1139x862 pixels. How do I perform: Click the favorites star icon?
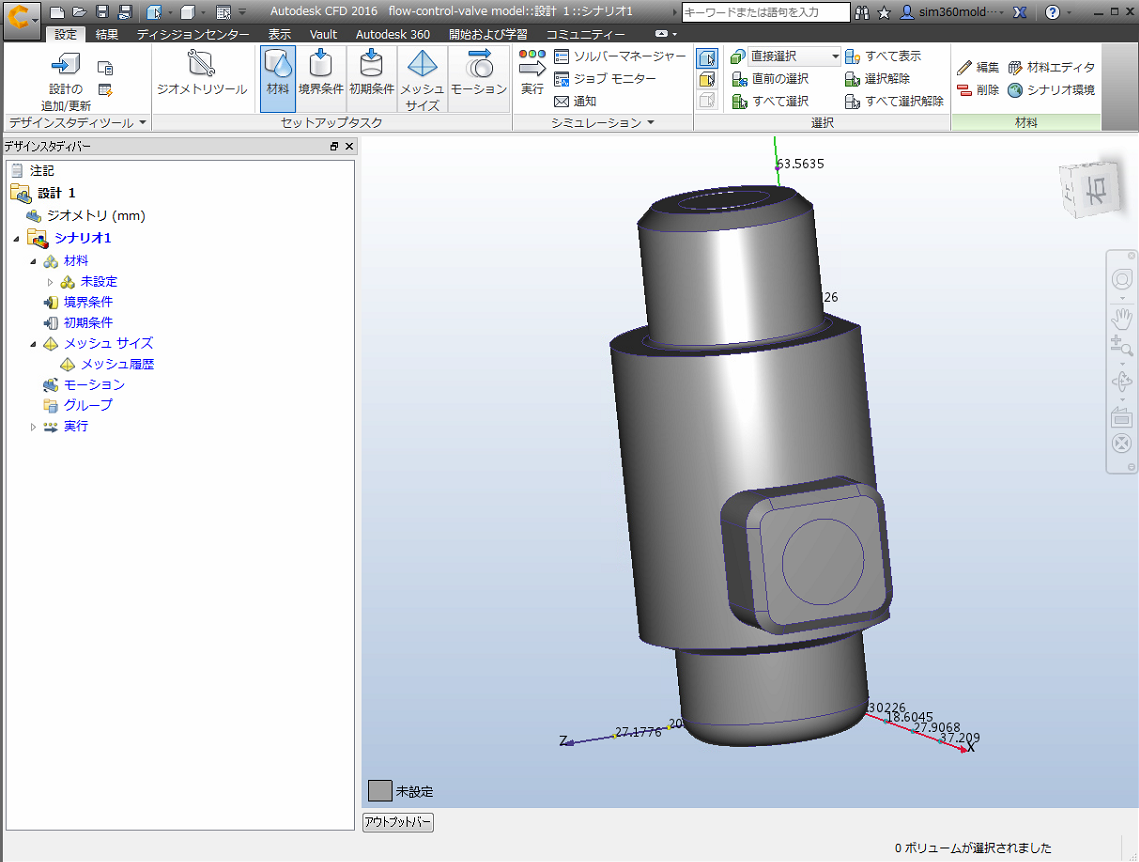[x=884, y=12]
